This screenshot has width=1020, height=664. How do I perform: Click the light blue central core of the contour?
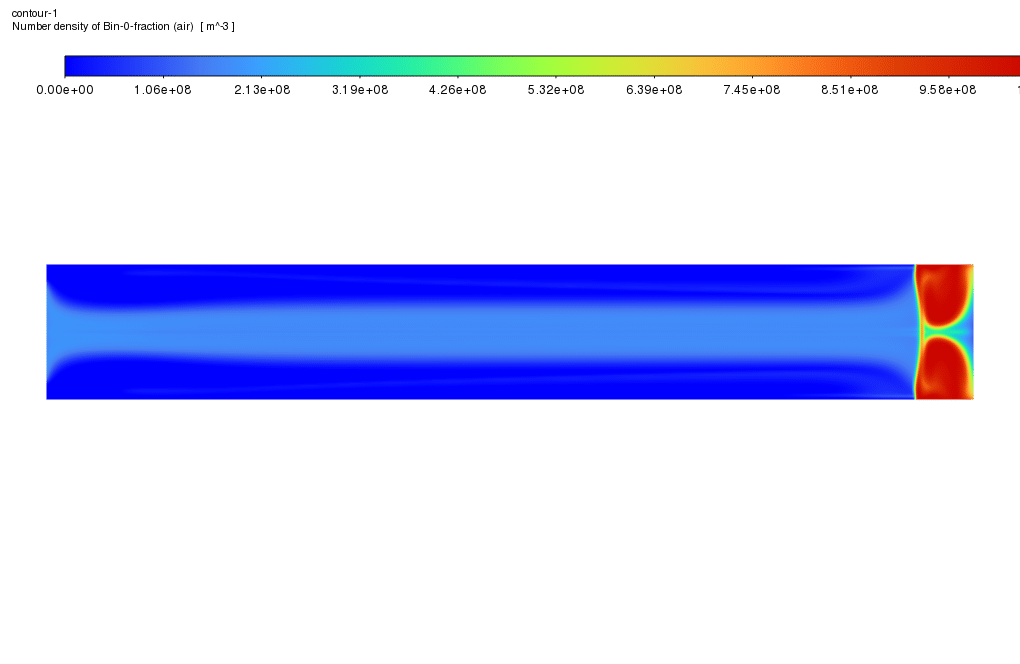point(480,330)
